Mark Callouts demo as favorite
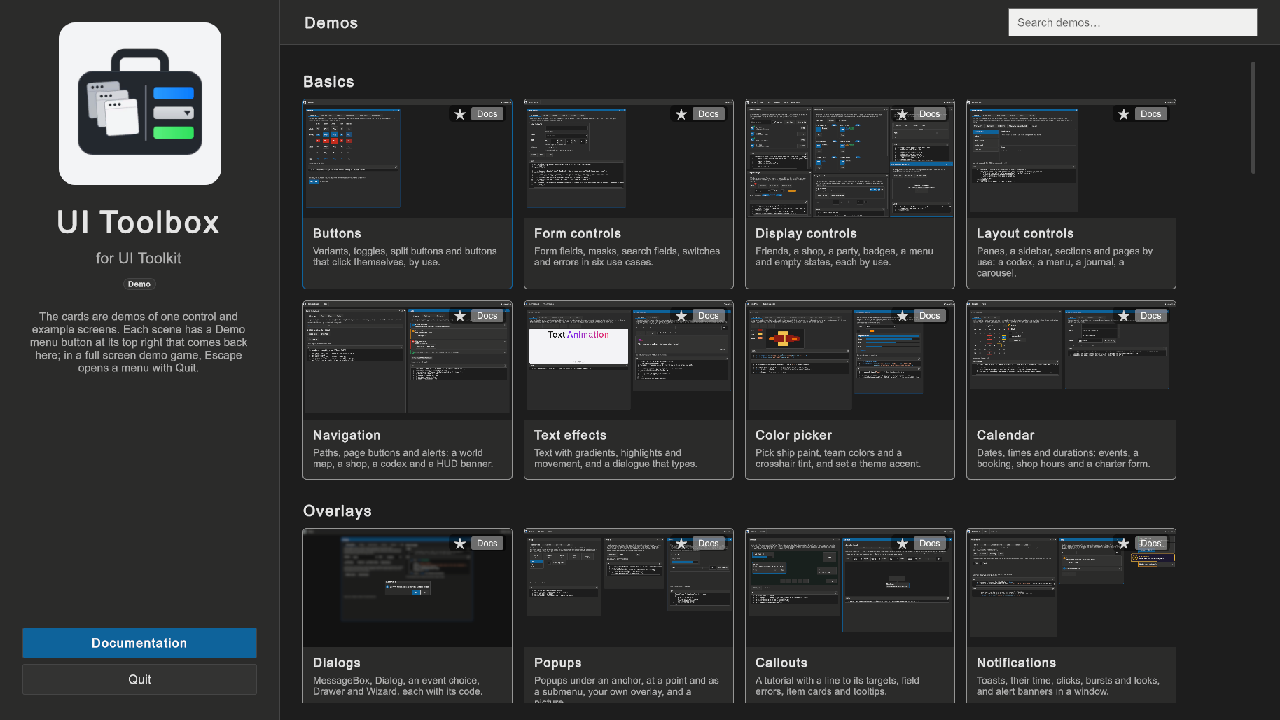Image resolution: width=1280 pixels, height=720 pixels. (x=902, y=544)
